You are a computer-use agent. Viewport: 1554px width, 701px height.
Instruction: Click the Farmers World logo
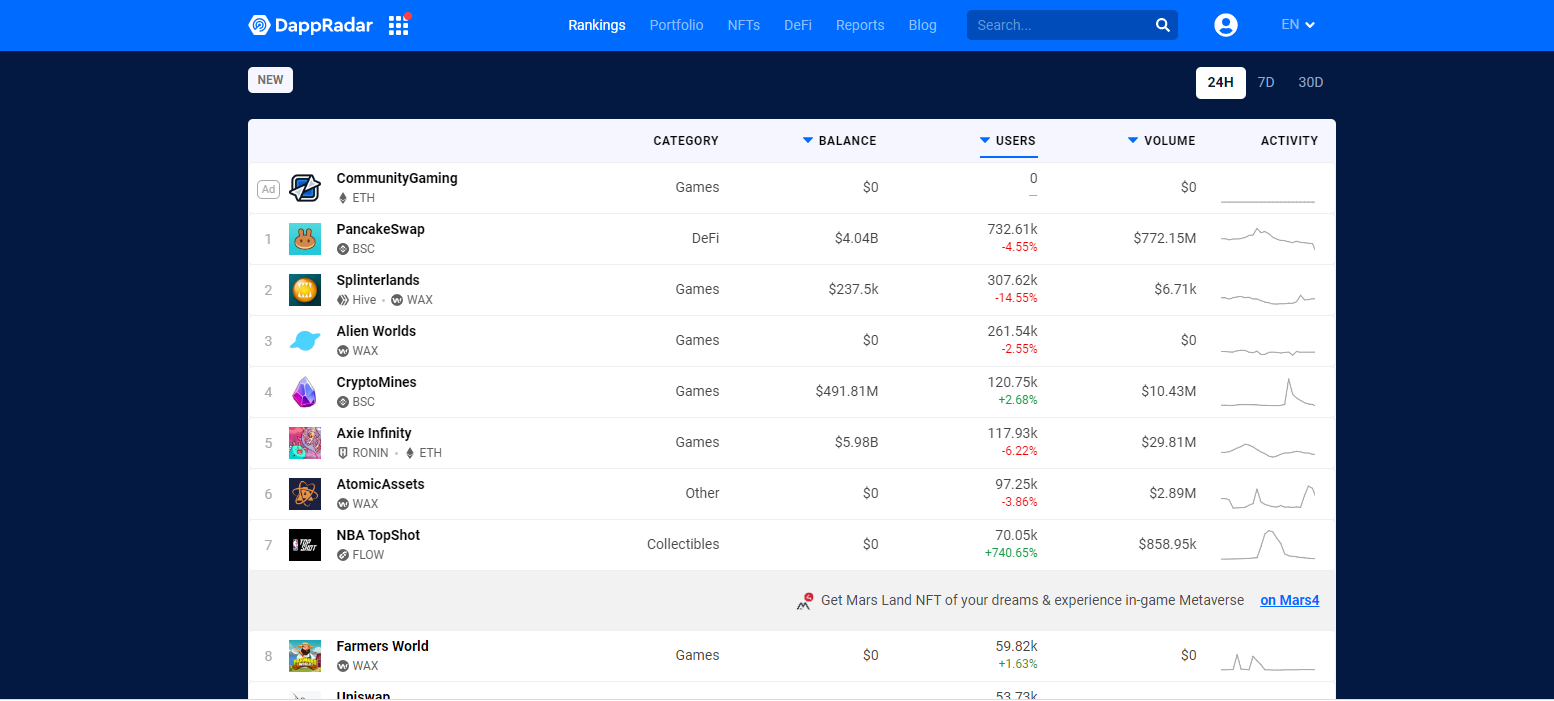click(x=305, y=656)
